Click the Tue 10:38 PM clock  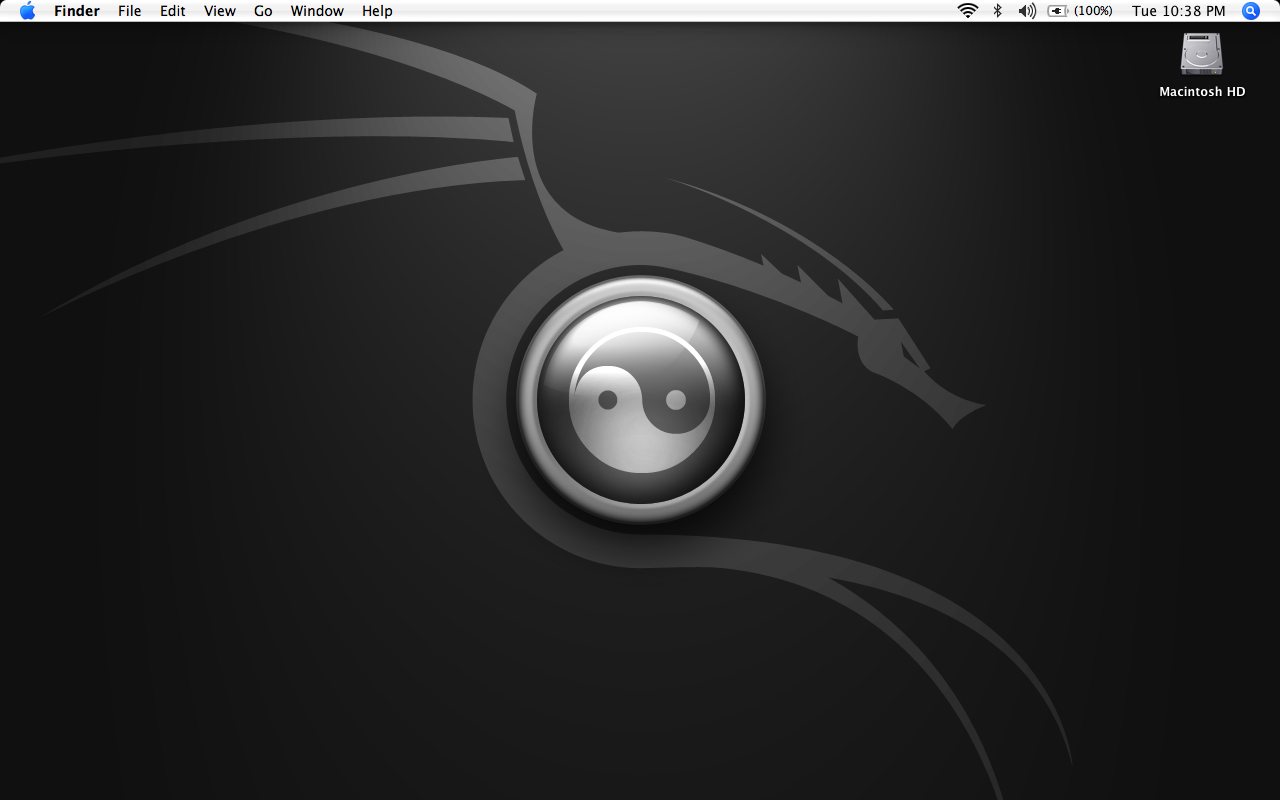(1178, 11)
